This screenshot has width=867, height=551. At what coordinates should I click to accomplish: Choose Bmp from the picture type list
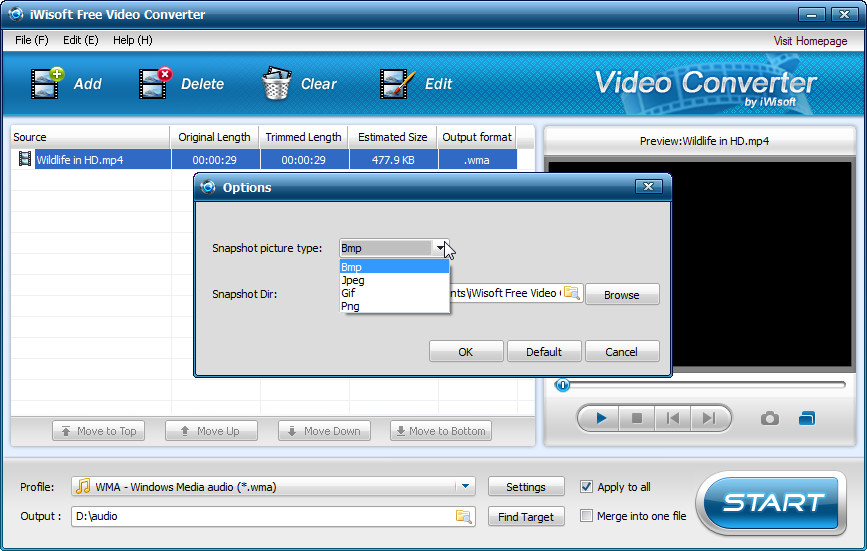pyautogui.click(x=394, y=267)
